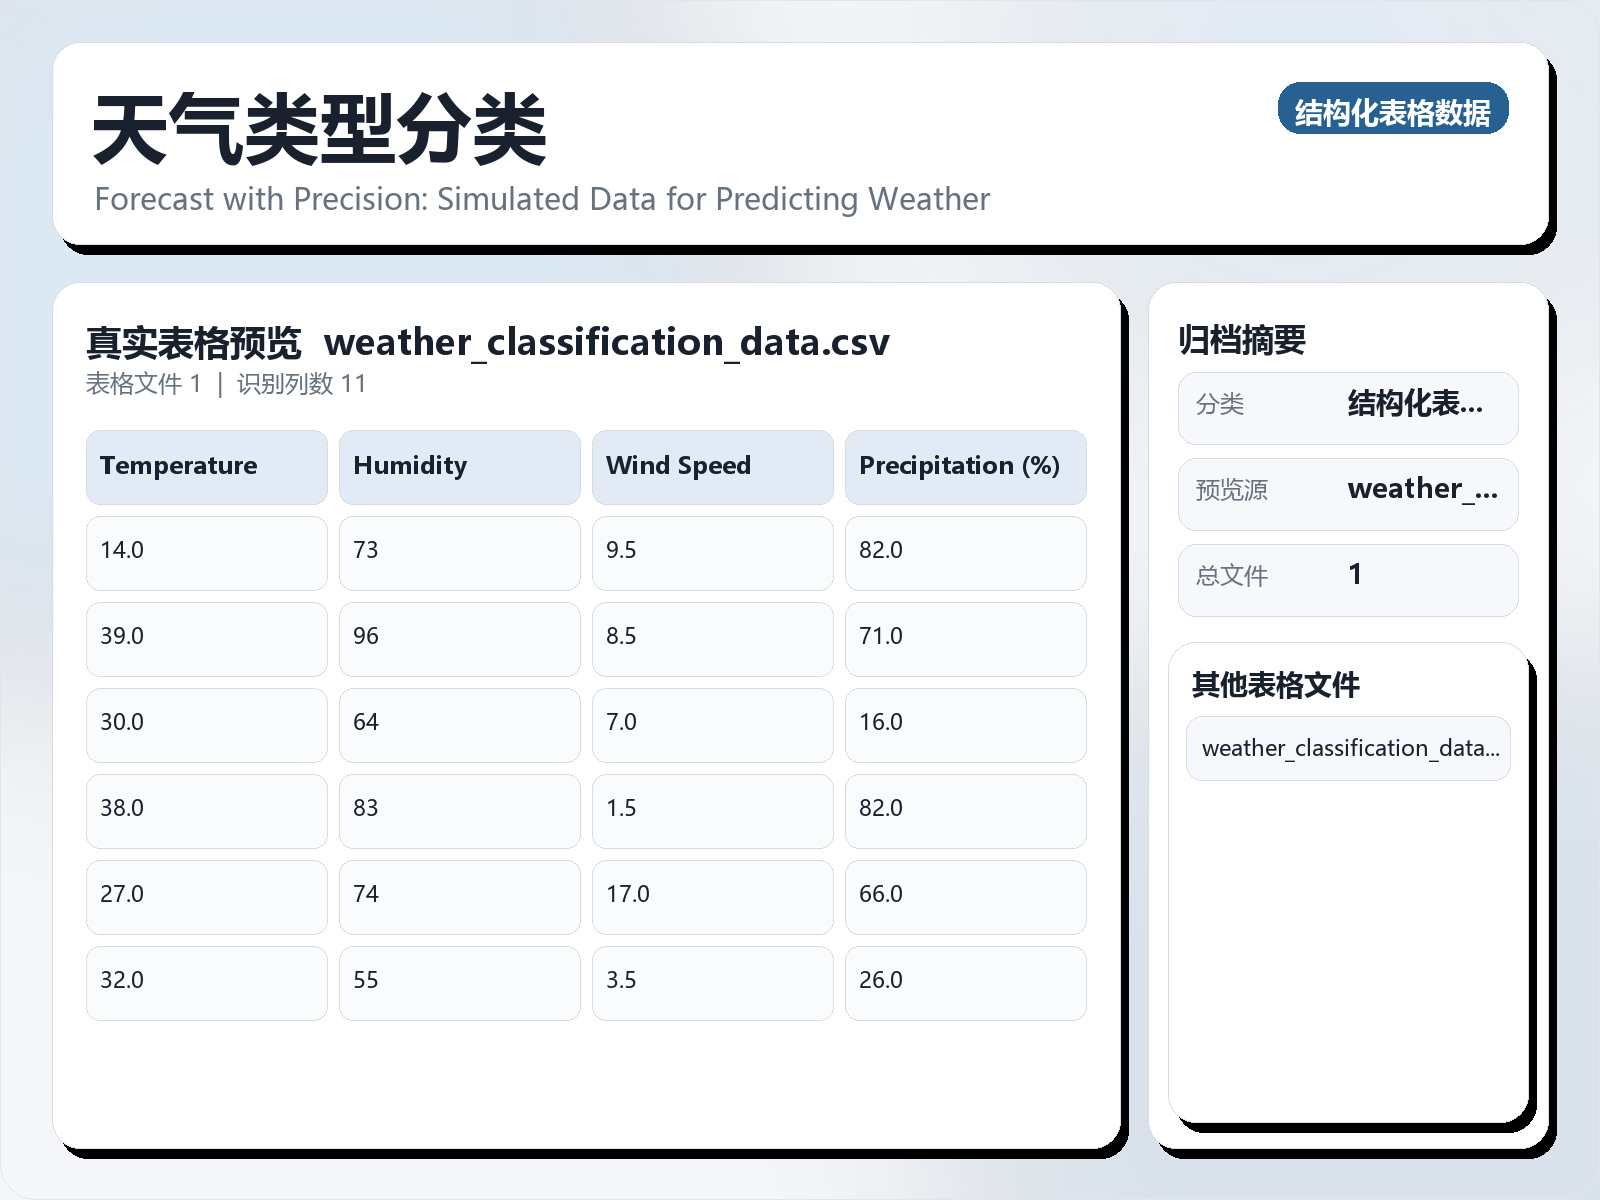Select the Temperature column header
The width and height of the screenshot is (1600, 1200).
pos(206,466)
